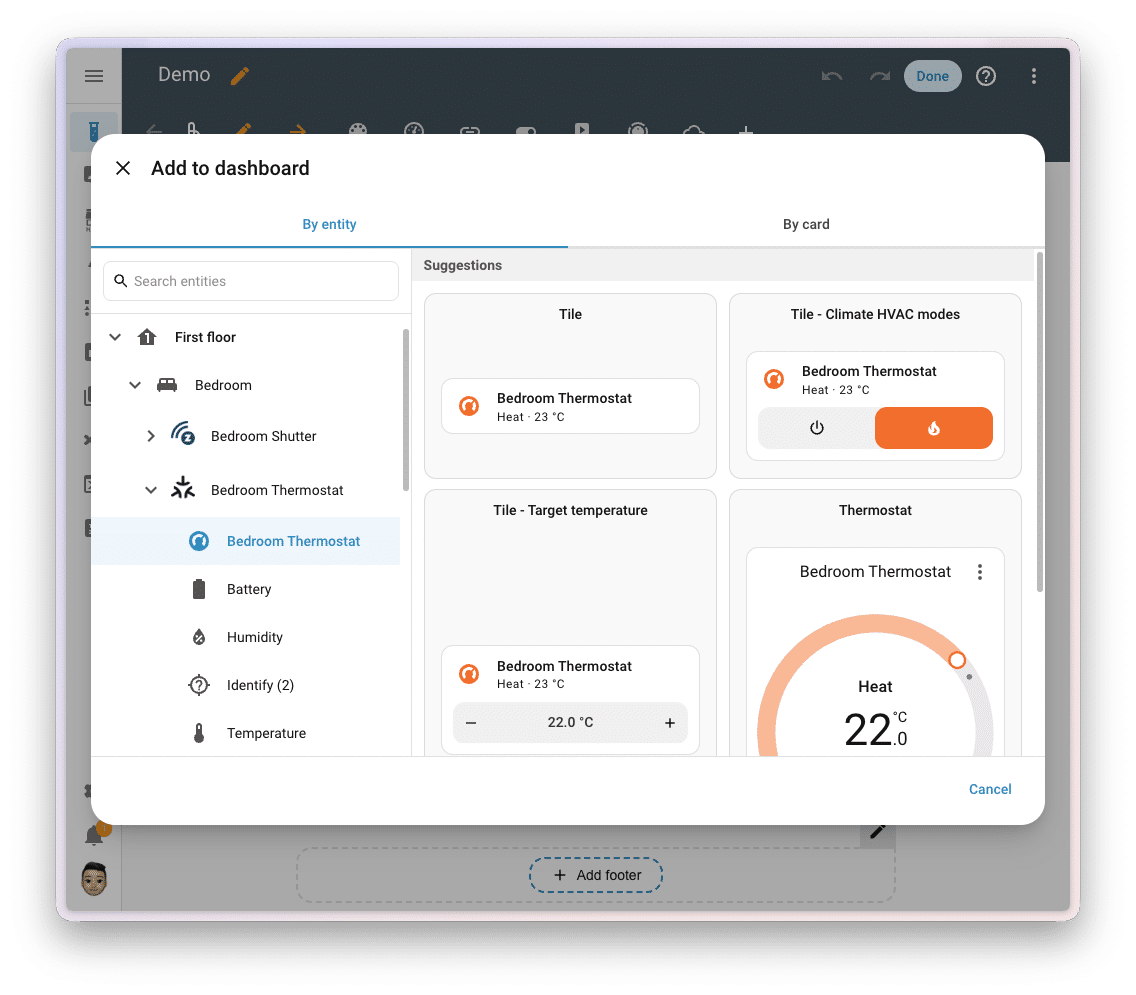
Task: Click the Search entities field
Action: pos(251,281)
